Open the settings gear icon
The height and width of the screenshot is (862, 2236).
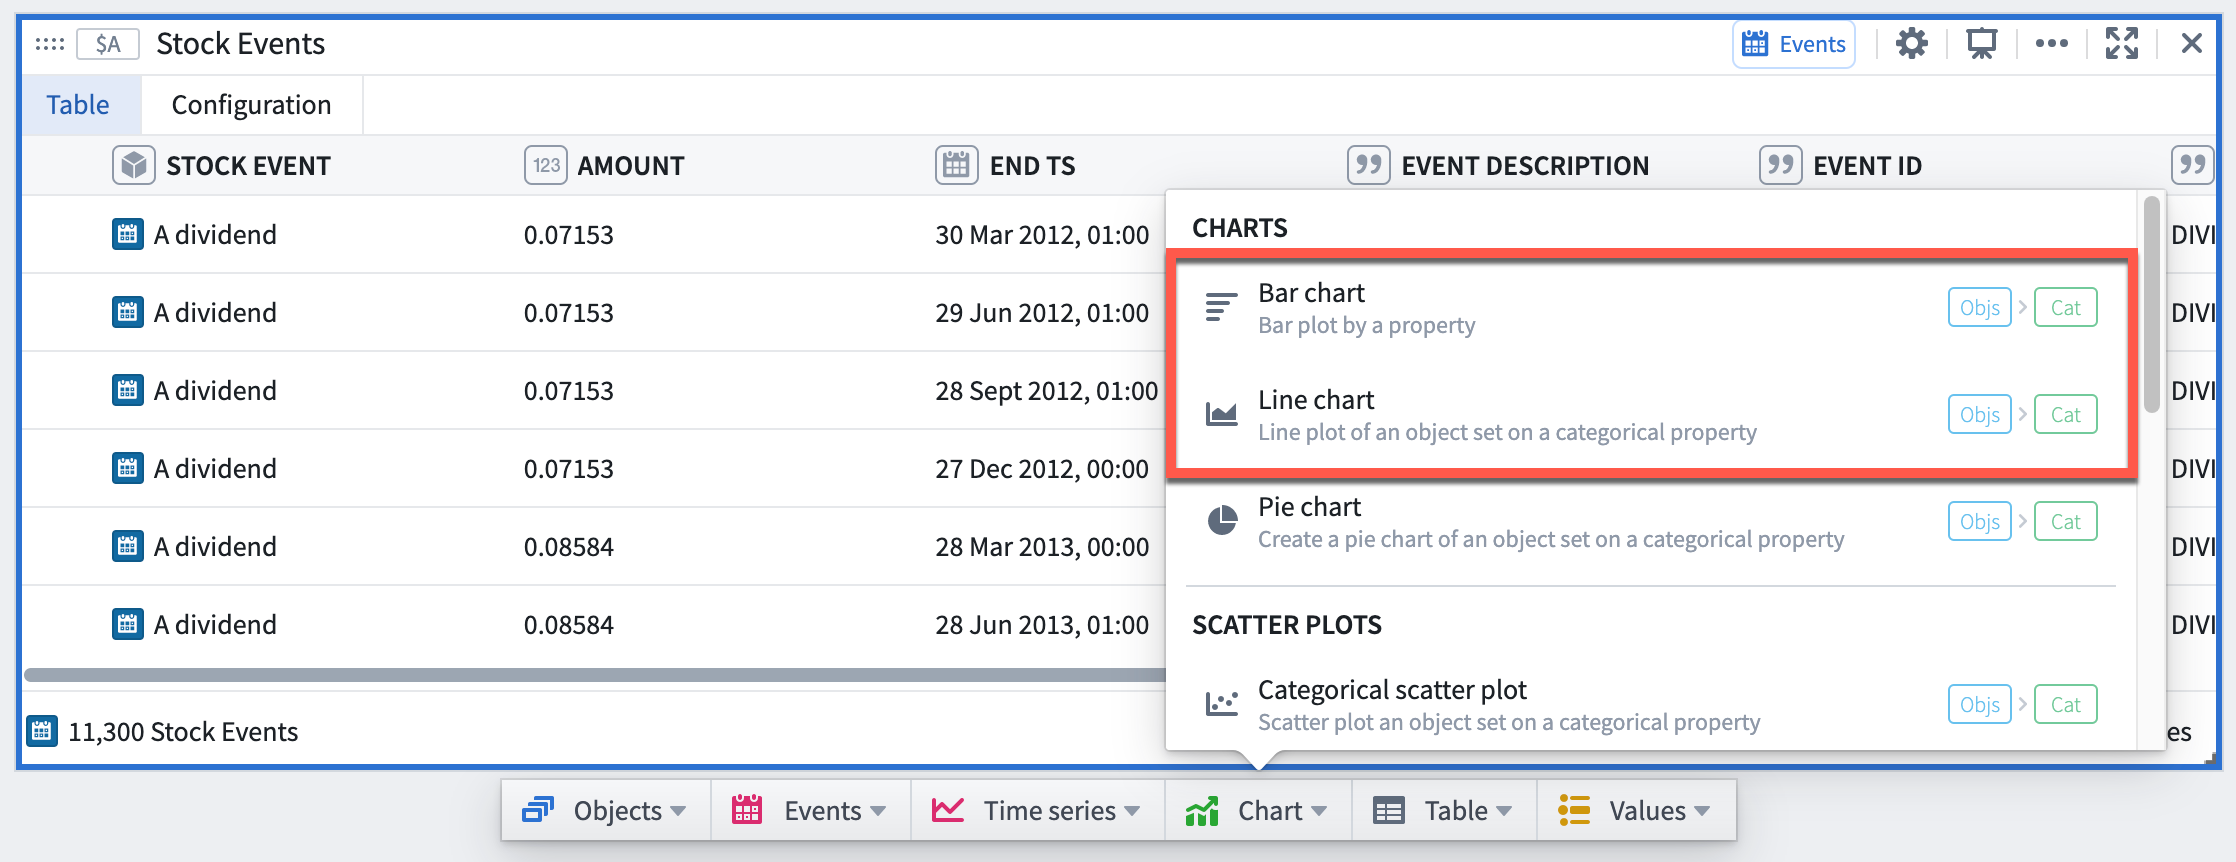(1912, 44)
